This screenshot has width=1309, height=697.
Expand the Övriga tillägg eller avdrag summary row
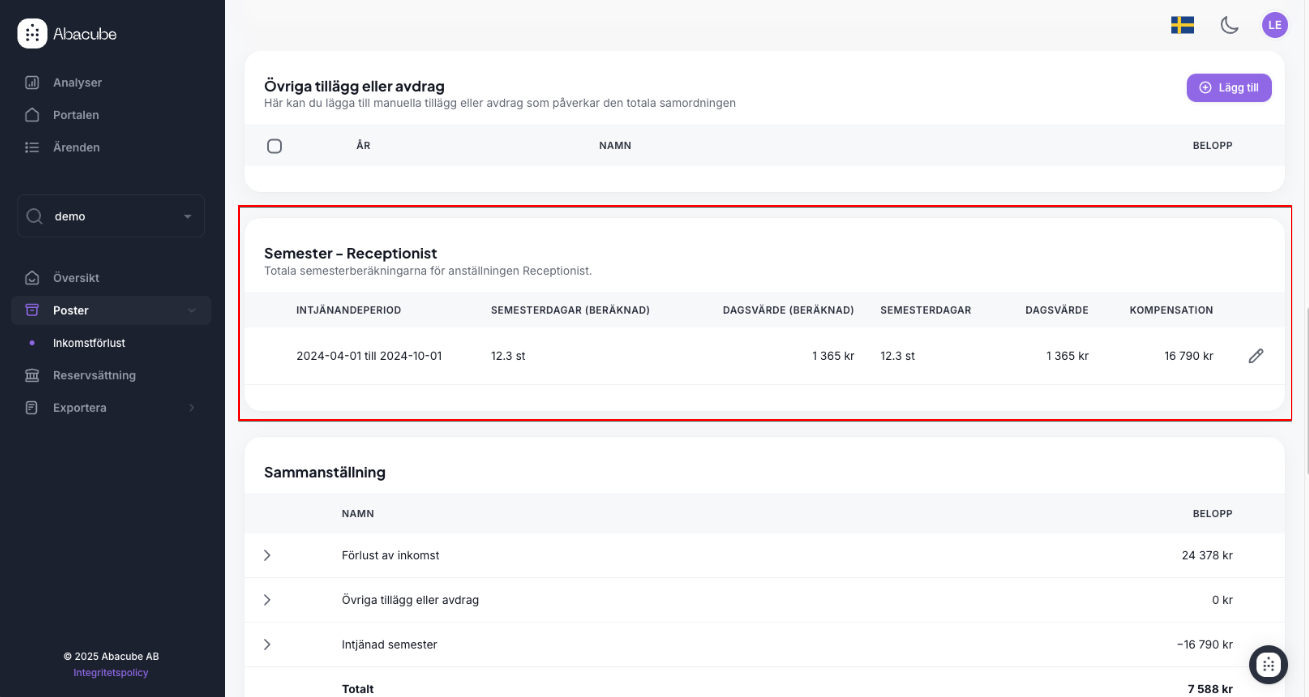coord(267,600)
